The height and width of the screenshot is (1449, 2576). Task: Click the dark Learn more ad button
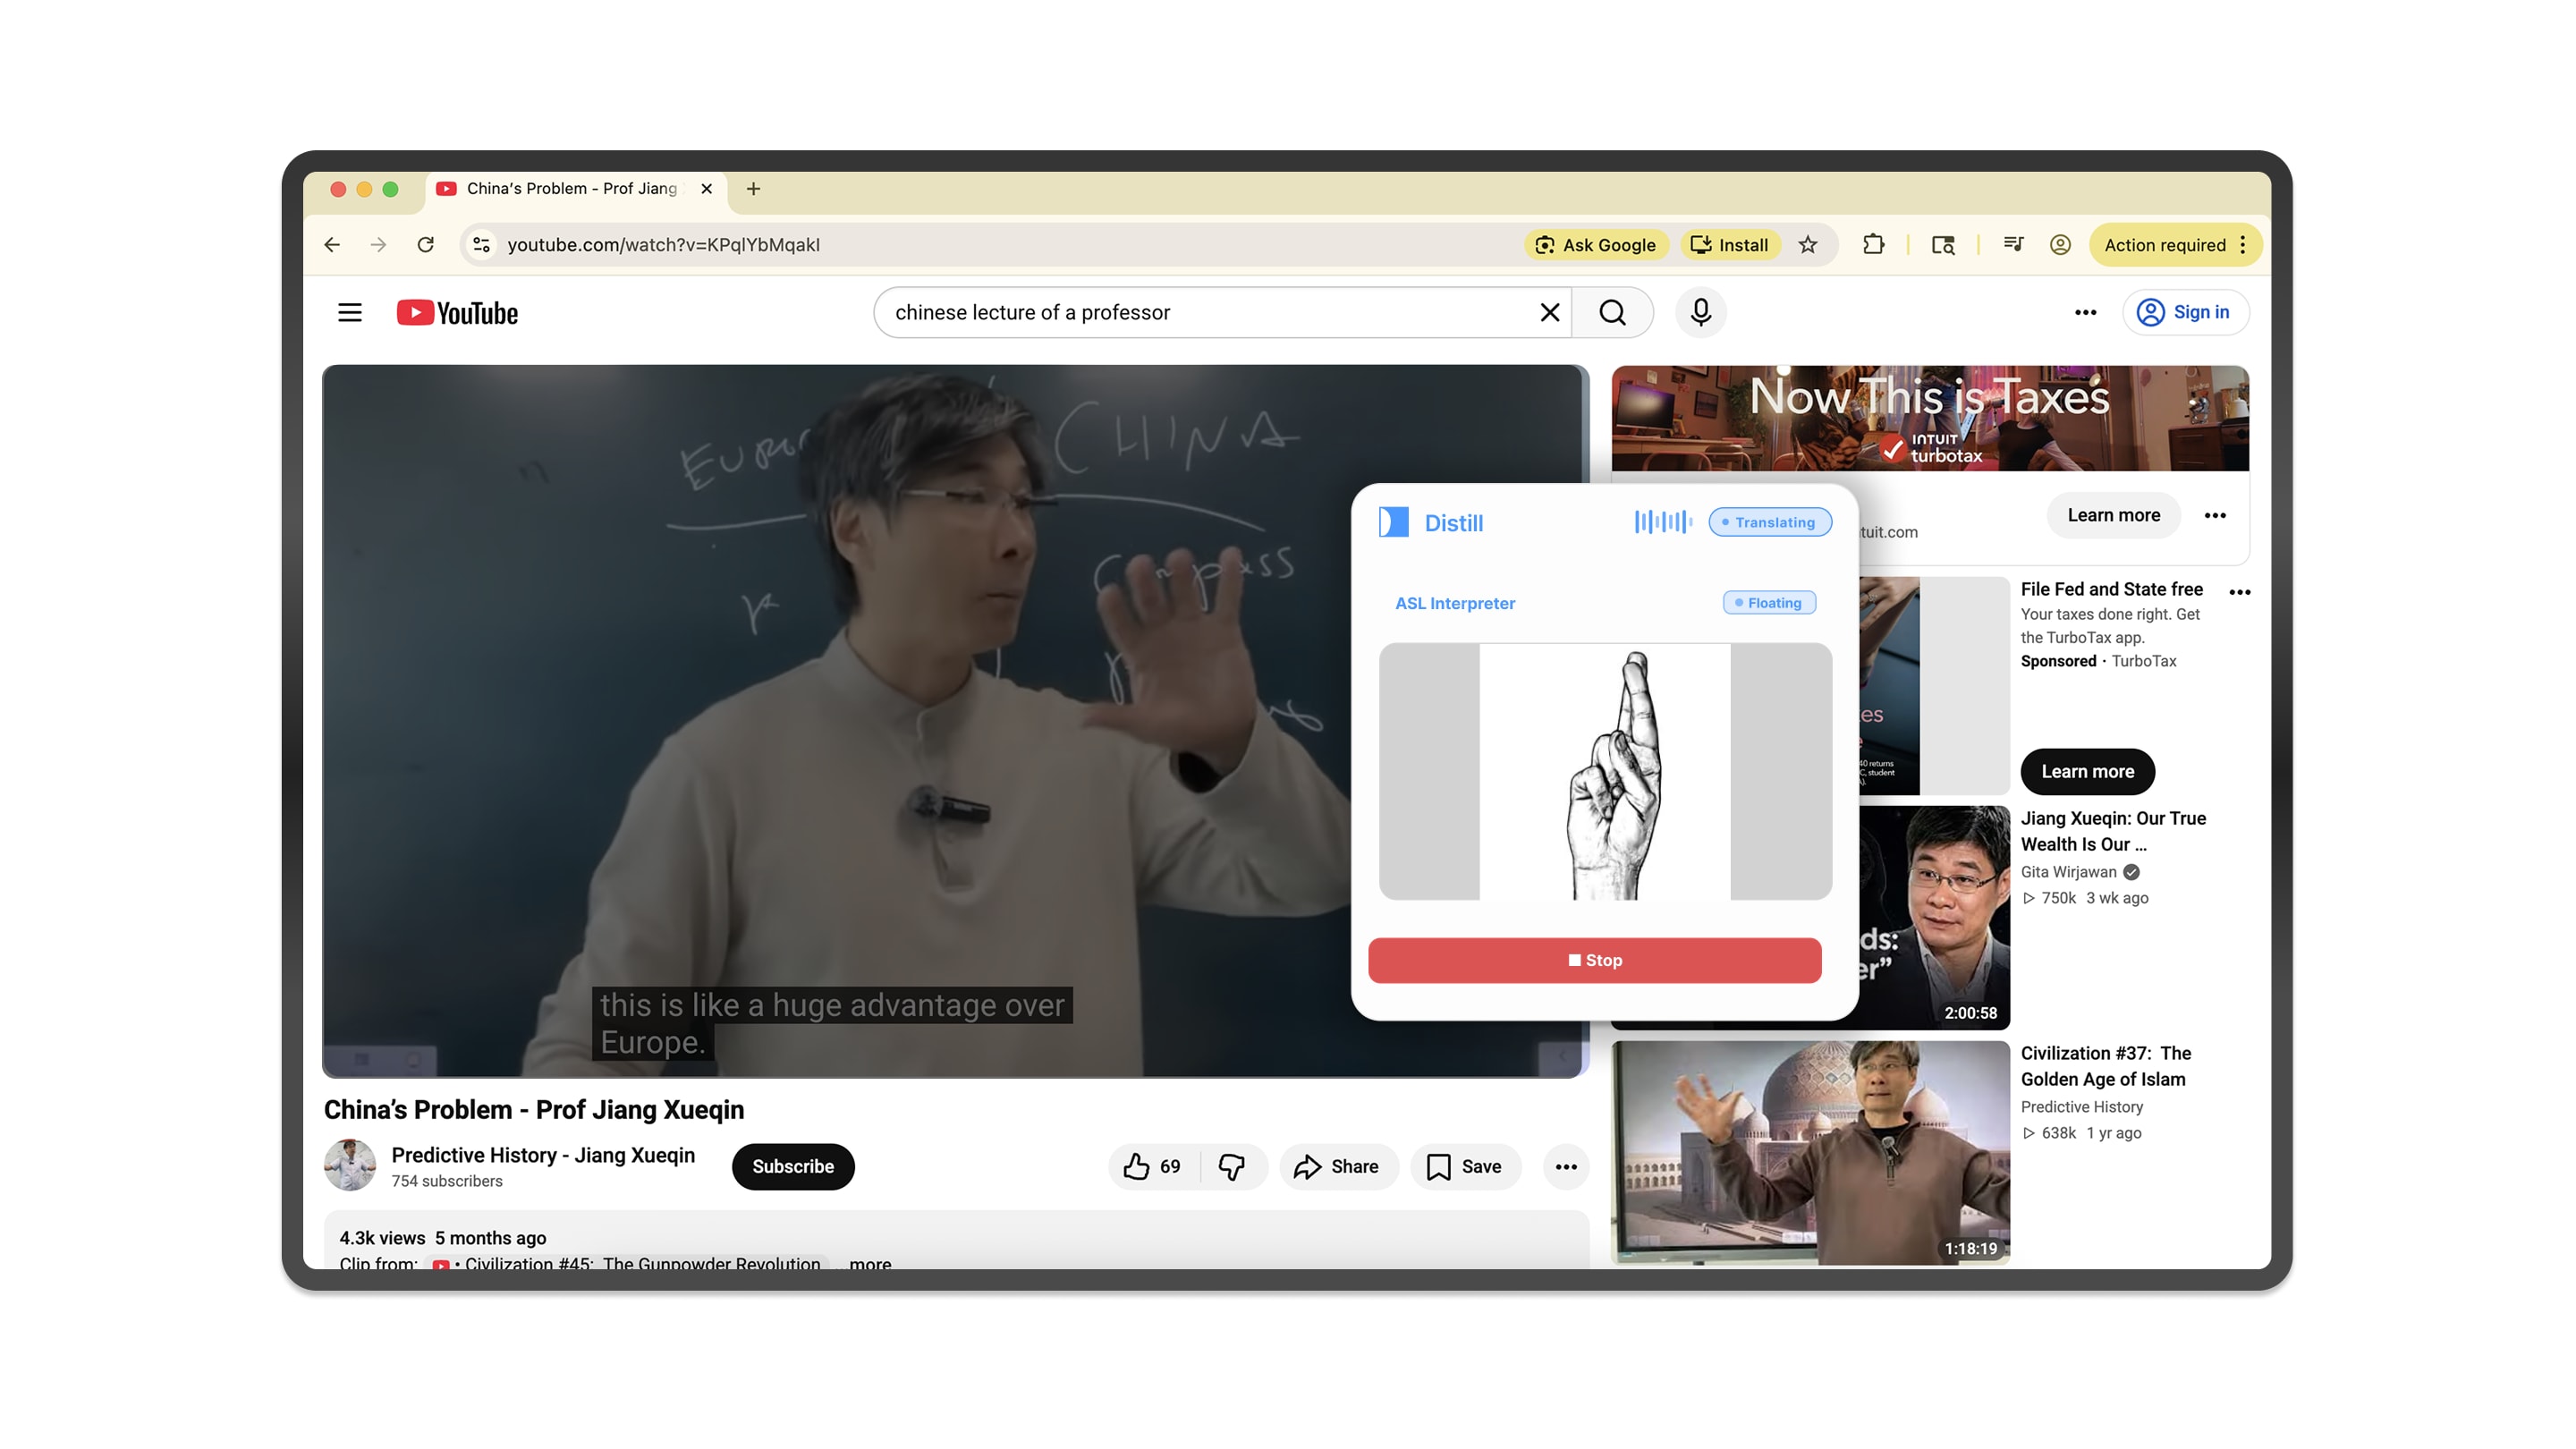point(2087,771)
